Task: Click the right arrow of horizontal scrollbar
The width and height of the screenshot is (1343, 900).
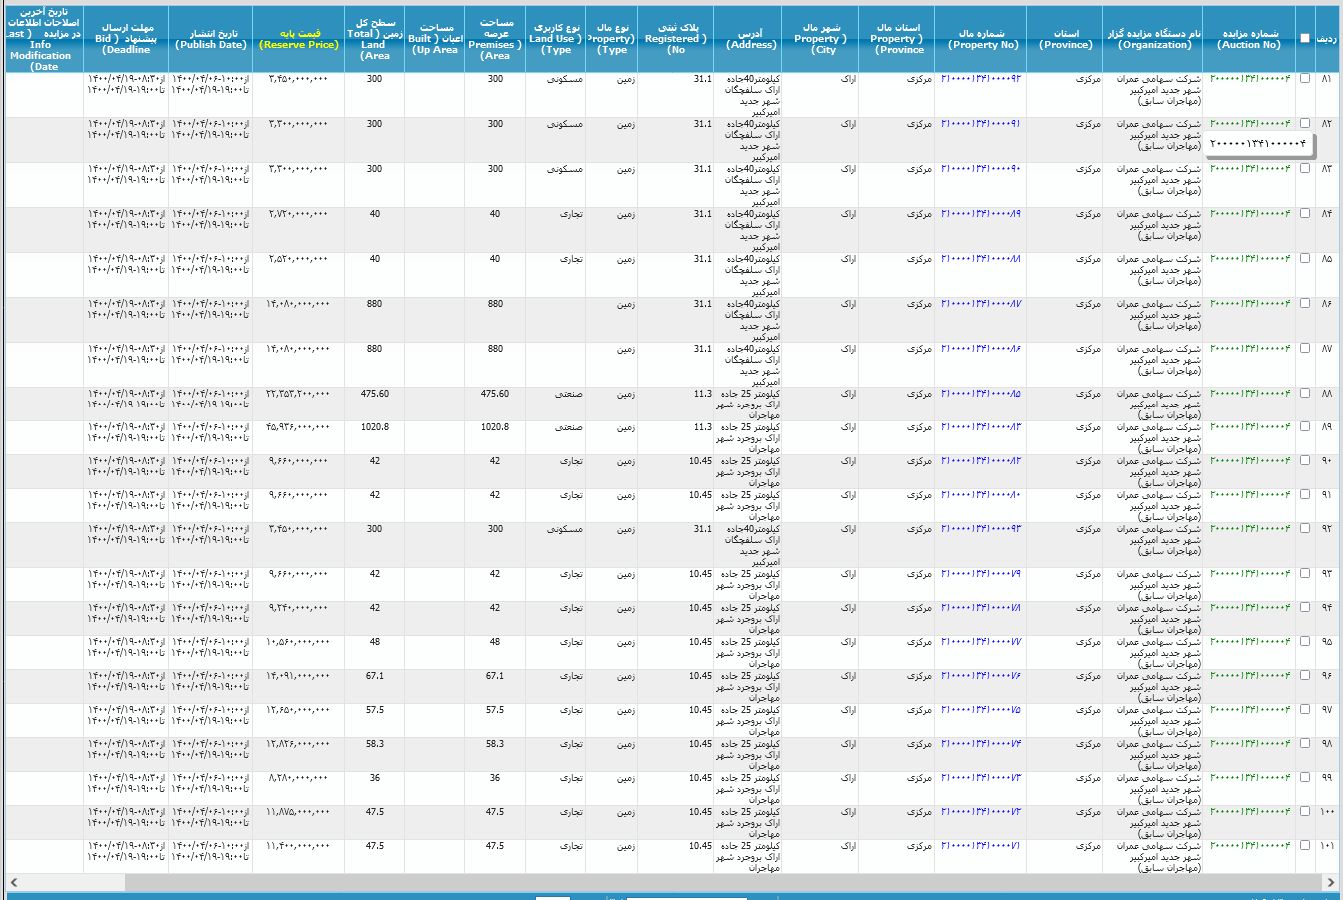Action: 1331,883
